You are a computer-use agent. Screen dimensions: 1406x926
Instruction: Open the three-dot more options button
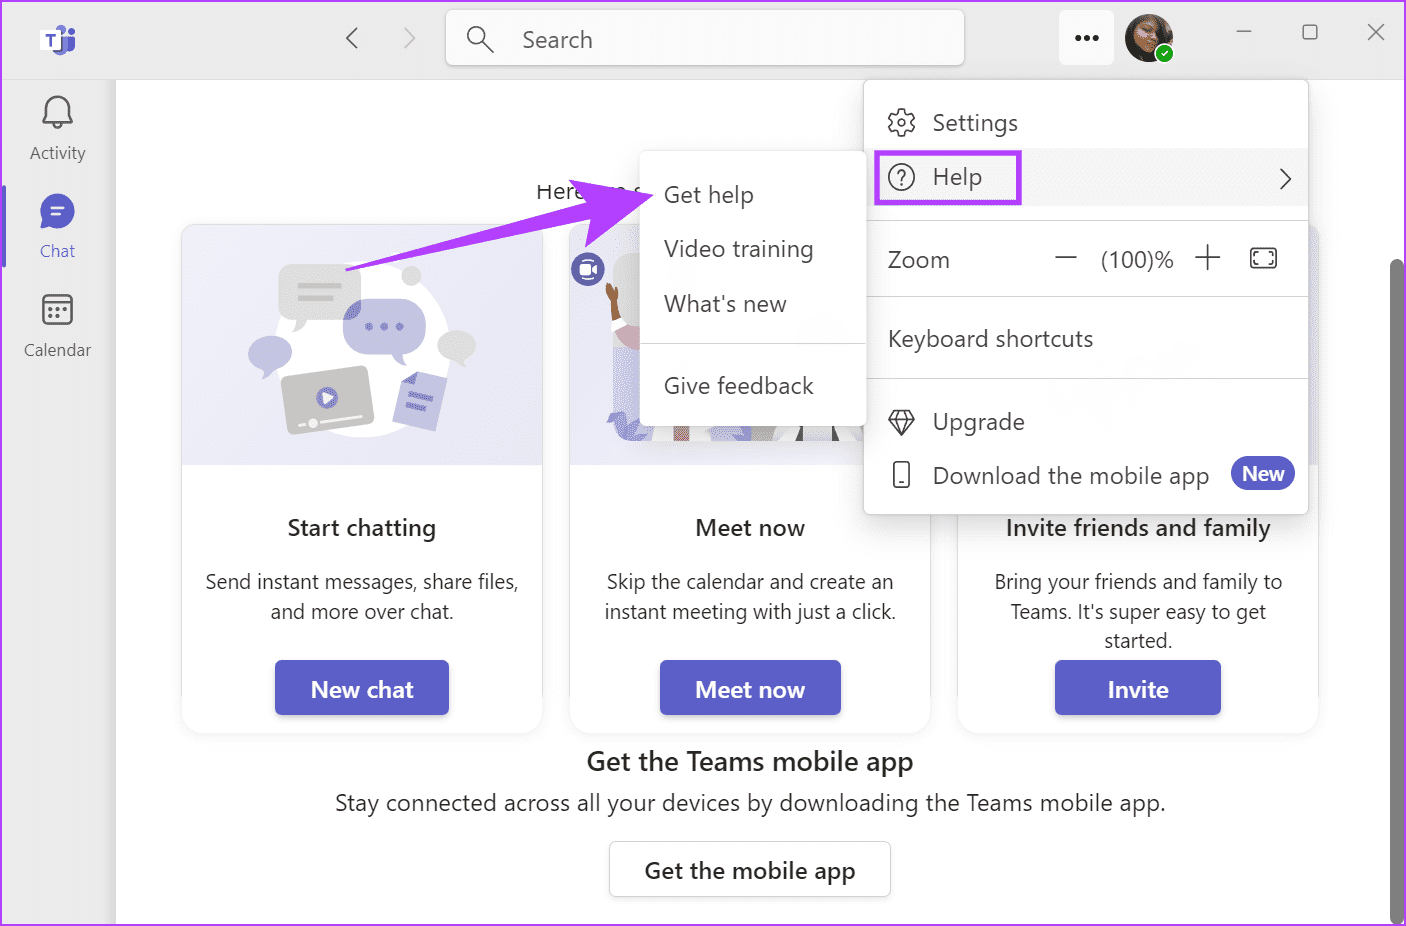coord(1087,38)
